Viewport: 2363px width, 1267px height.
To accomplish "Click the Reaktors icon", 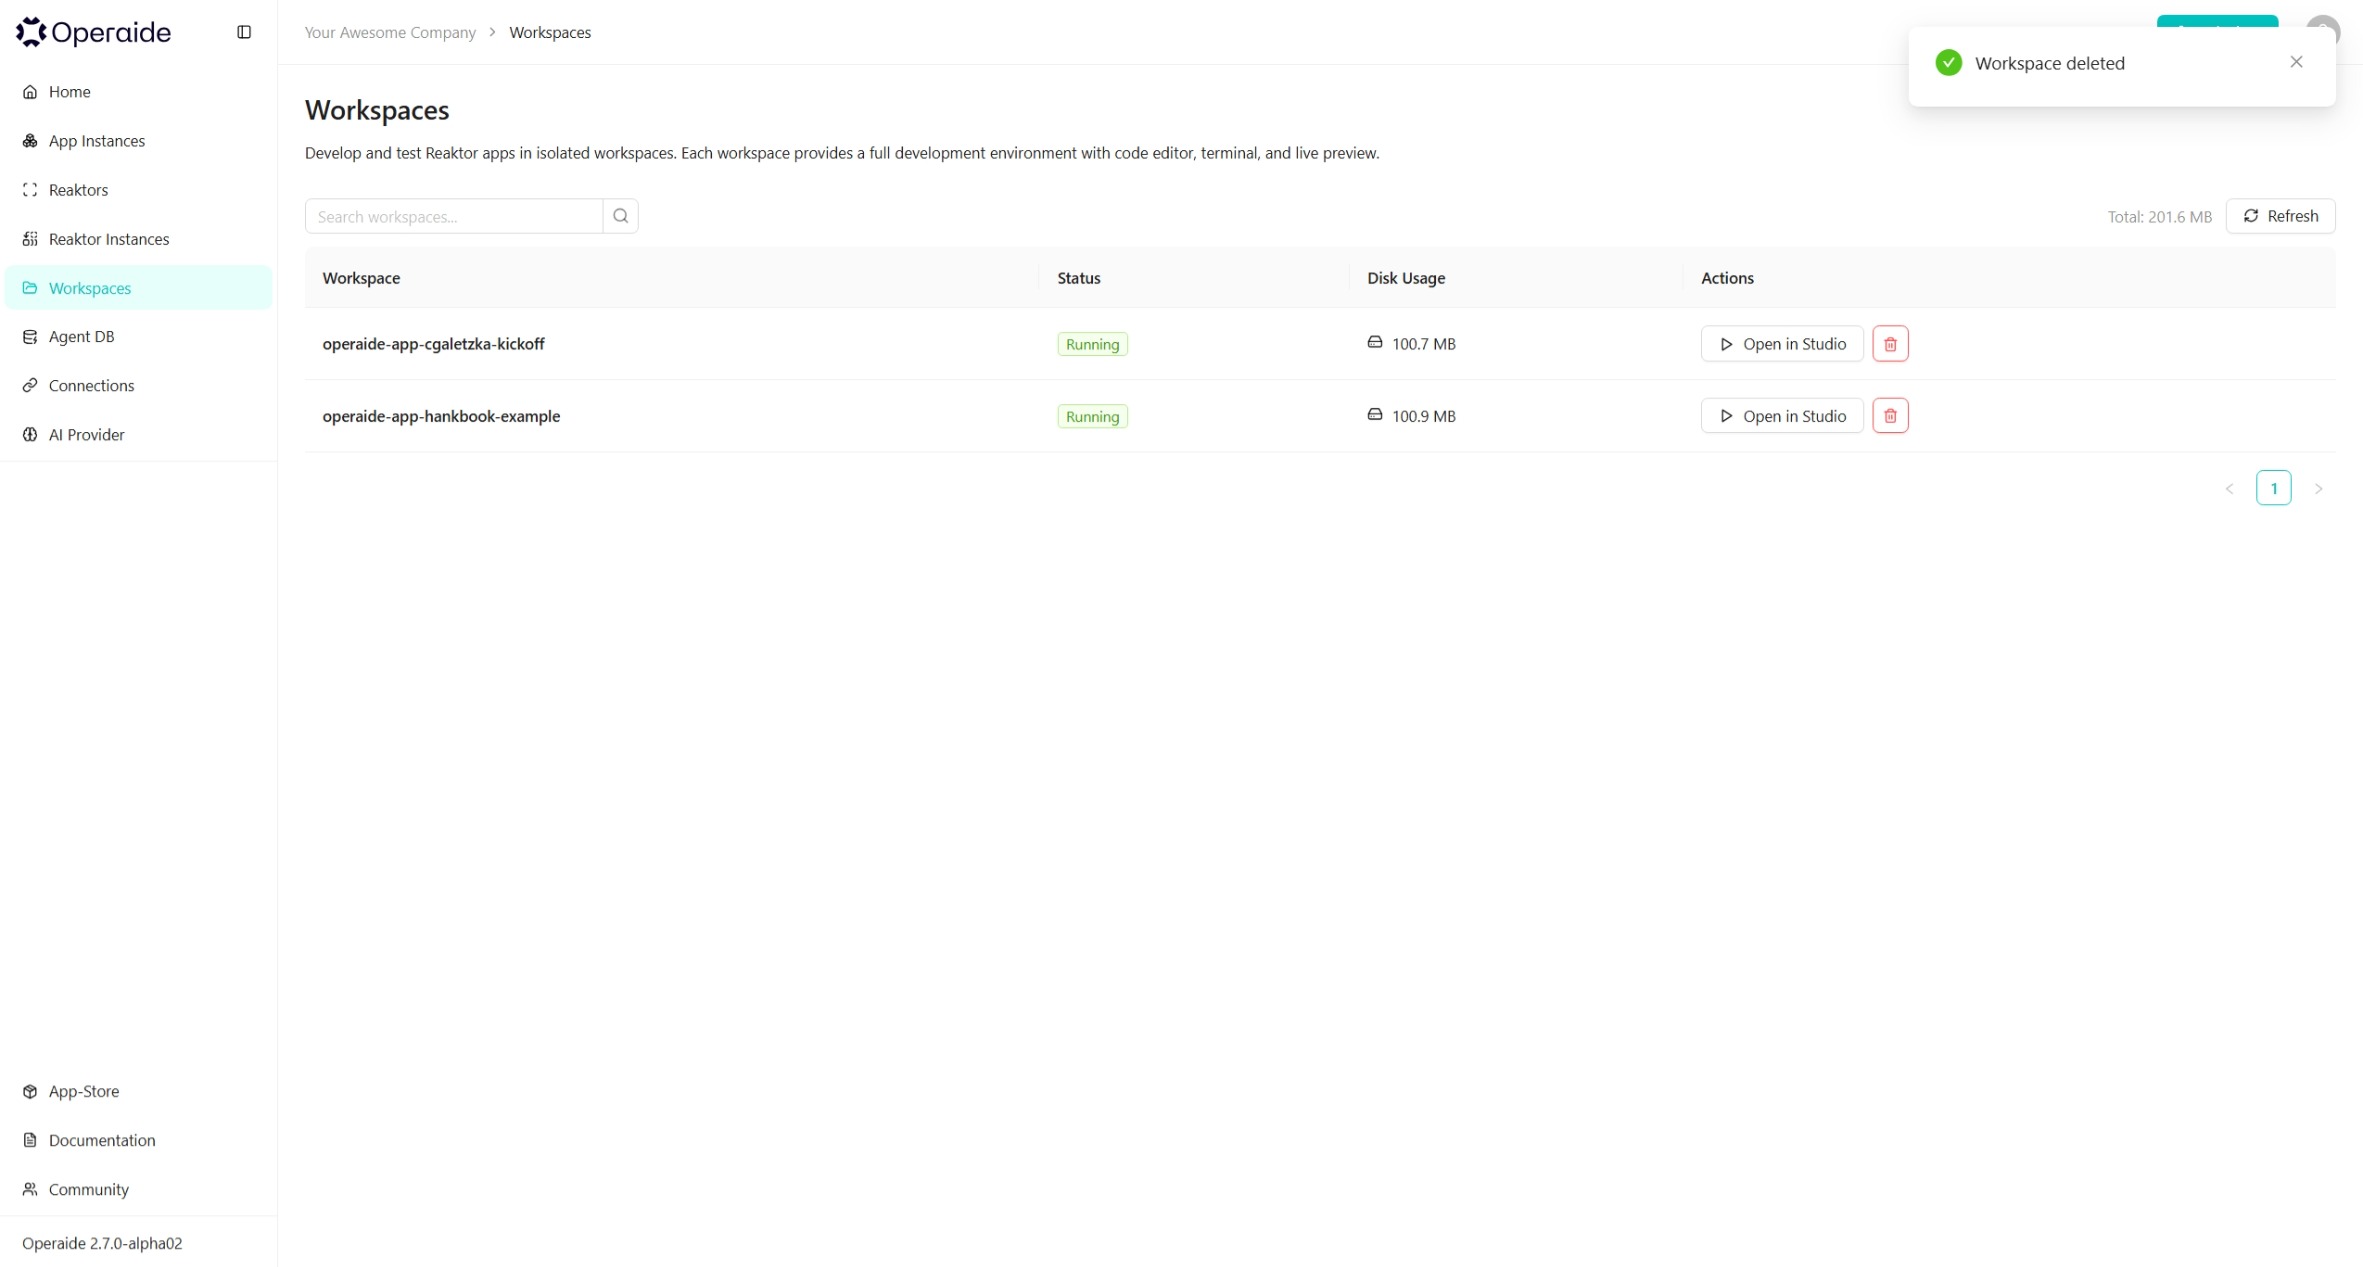I will [30, 190].
